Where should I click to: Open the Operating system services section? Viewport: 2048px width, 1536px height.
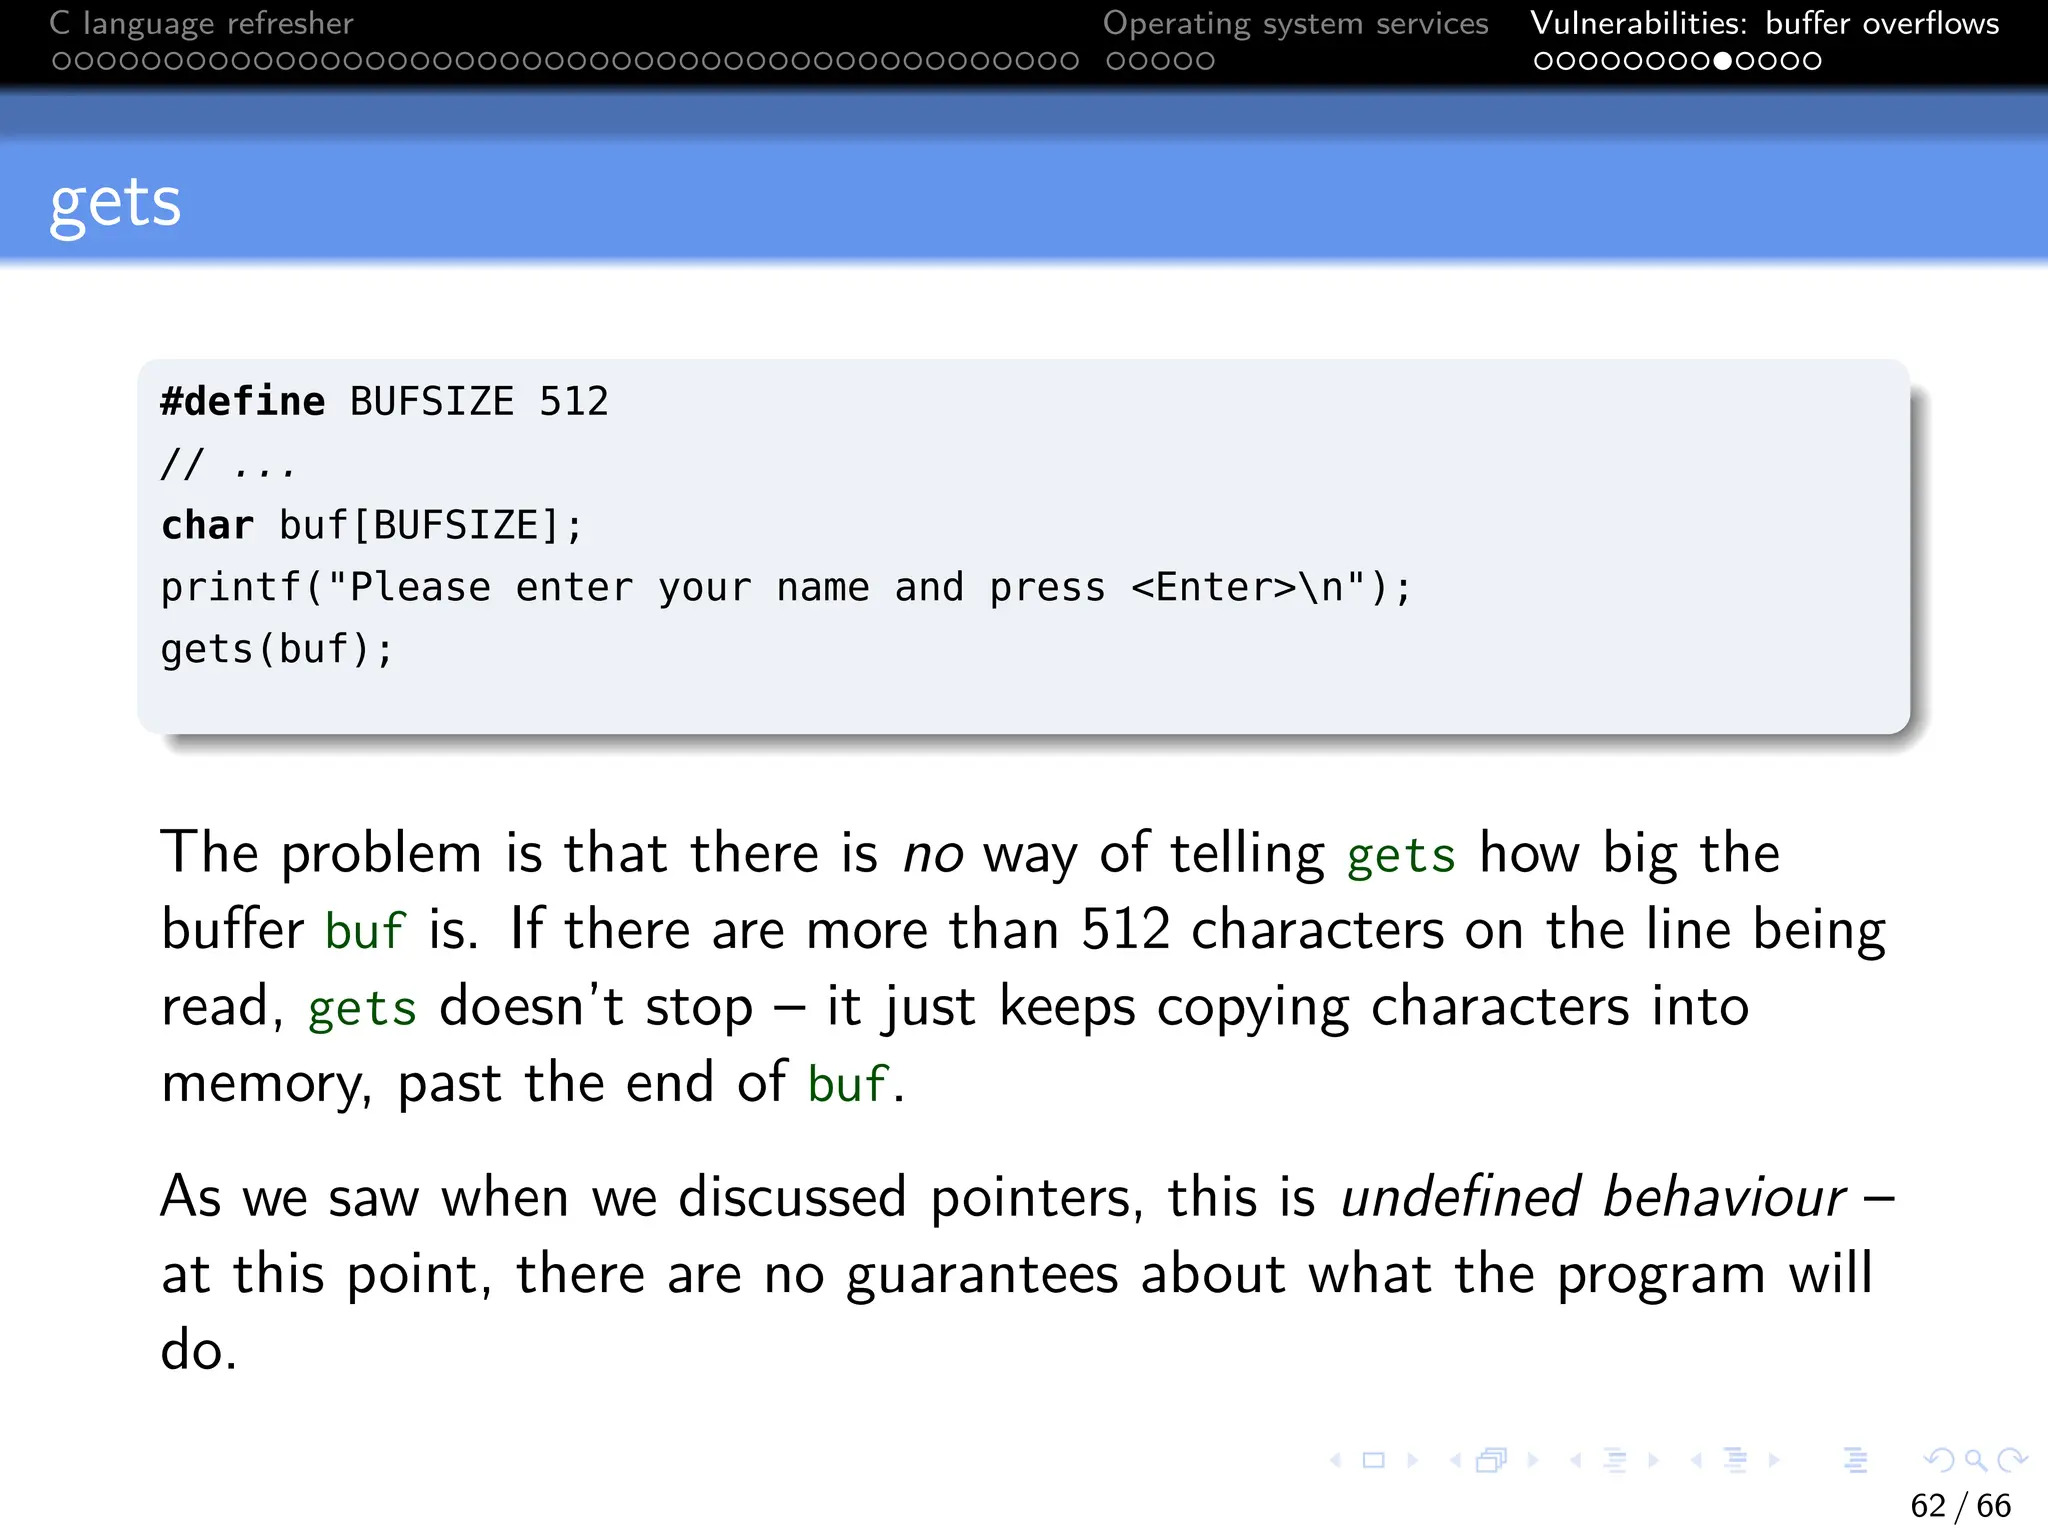tap(1296, 23)
